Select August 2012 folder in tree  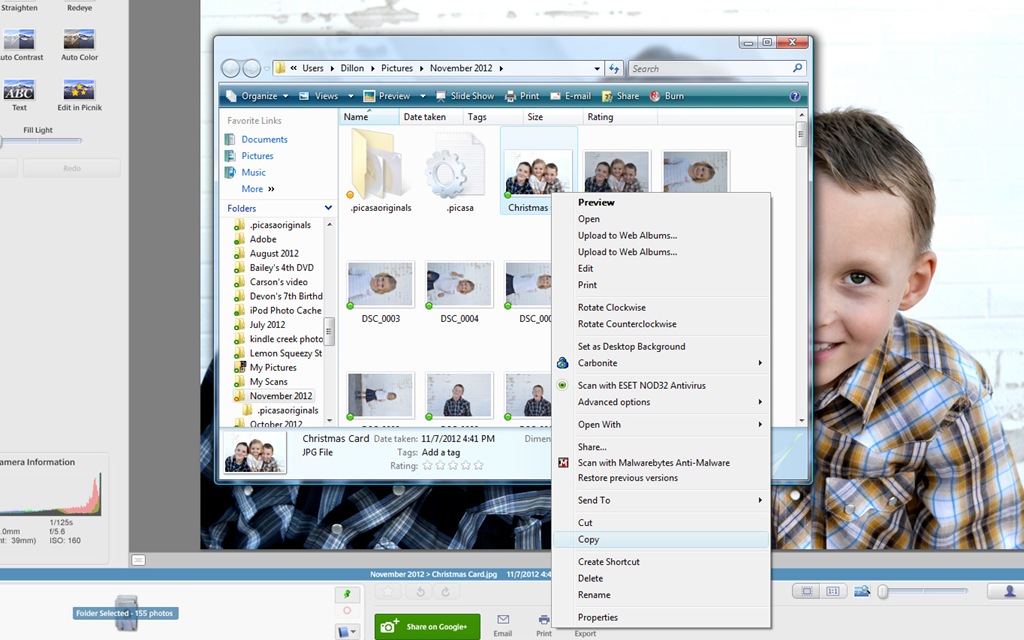tap(274, 253)
